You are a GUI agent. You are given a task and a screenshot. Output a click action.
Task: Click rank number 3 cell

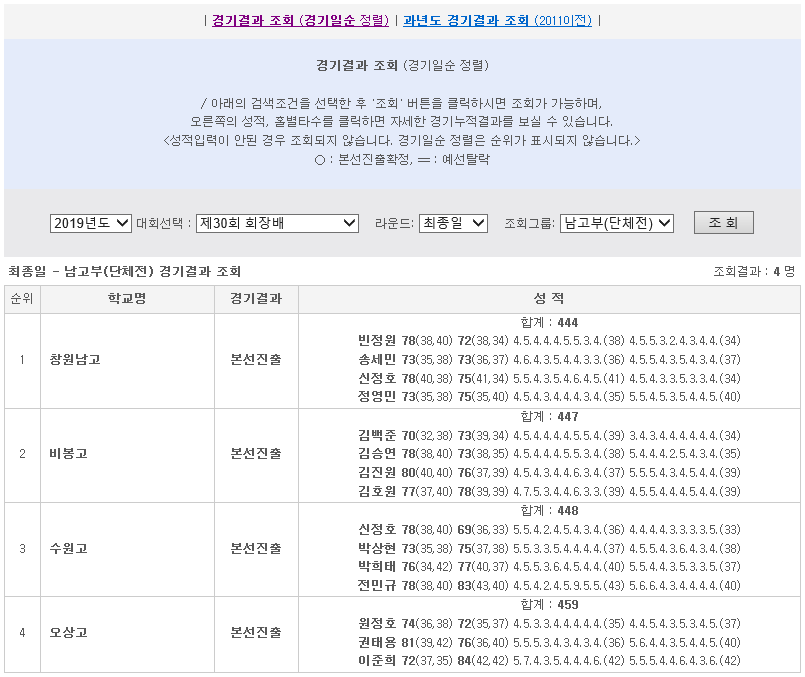tap(22, 549)
